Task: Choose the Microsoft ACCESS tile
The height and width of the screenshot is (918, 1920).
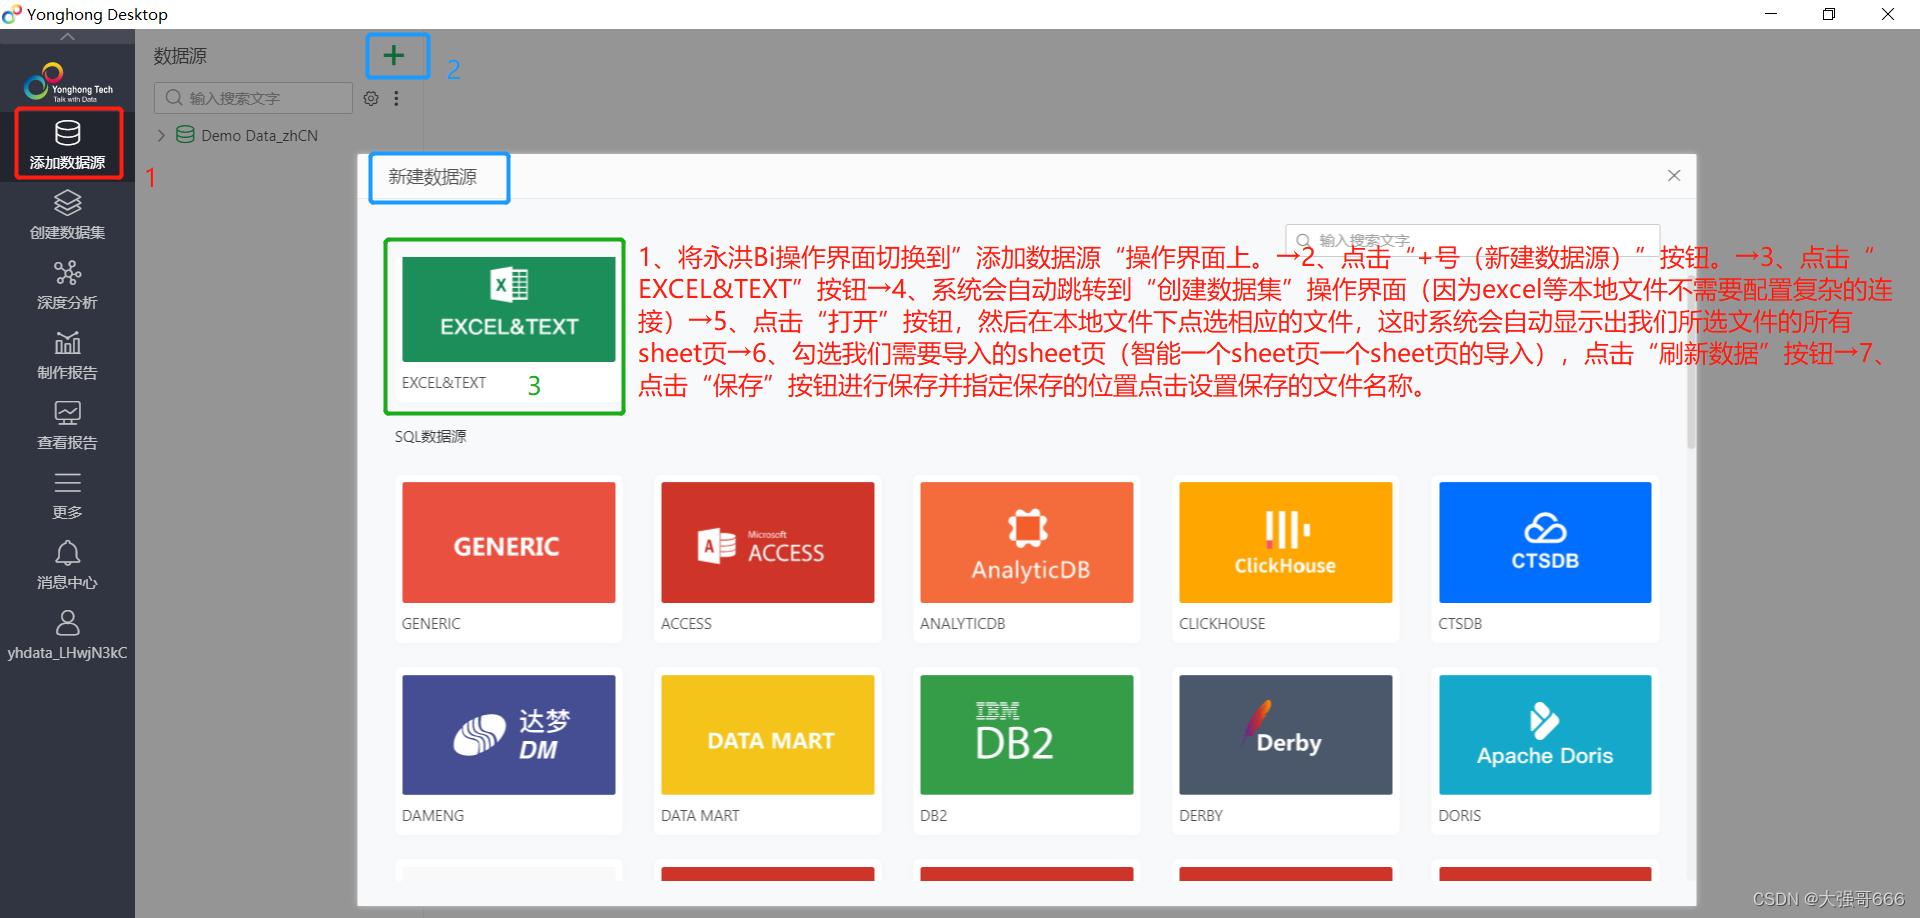Action: click(x=767, y=558)
